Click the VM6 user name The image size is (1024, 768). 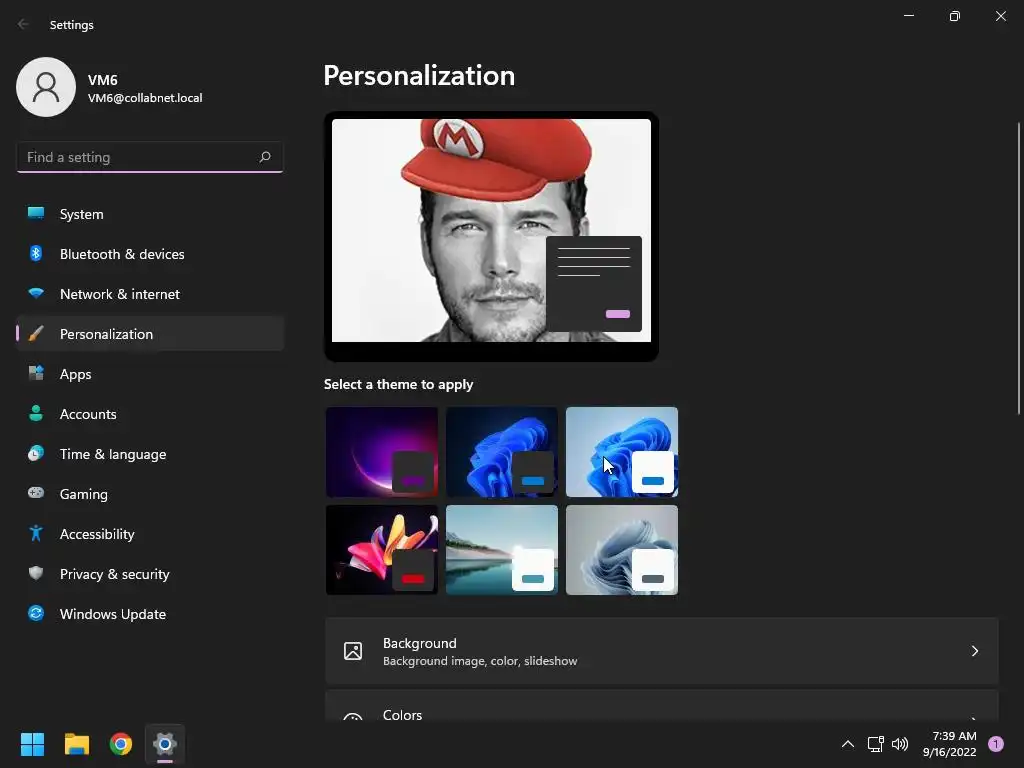coord(103,80)
